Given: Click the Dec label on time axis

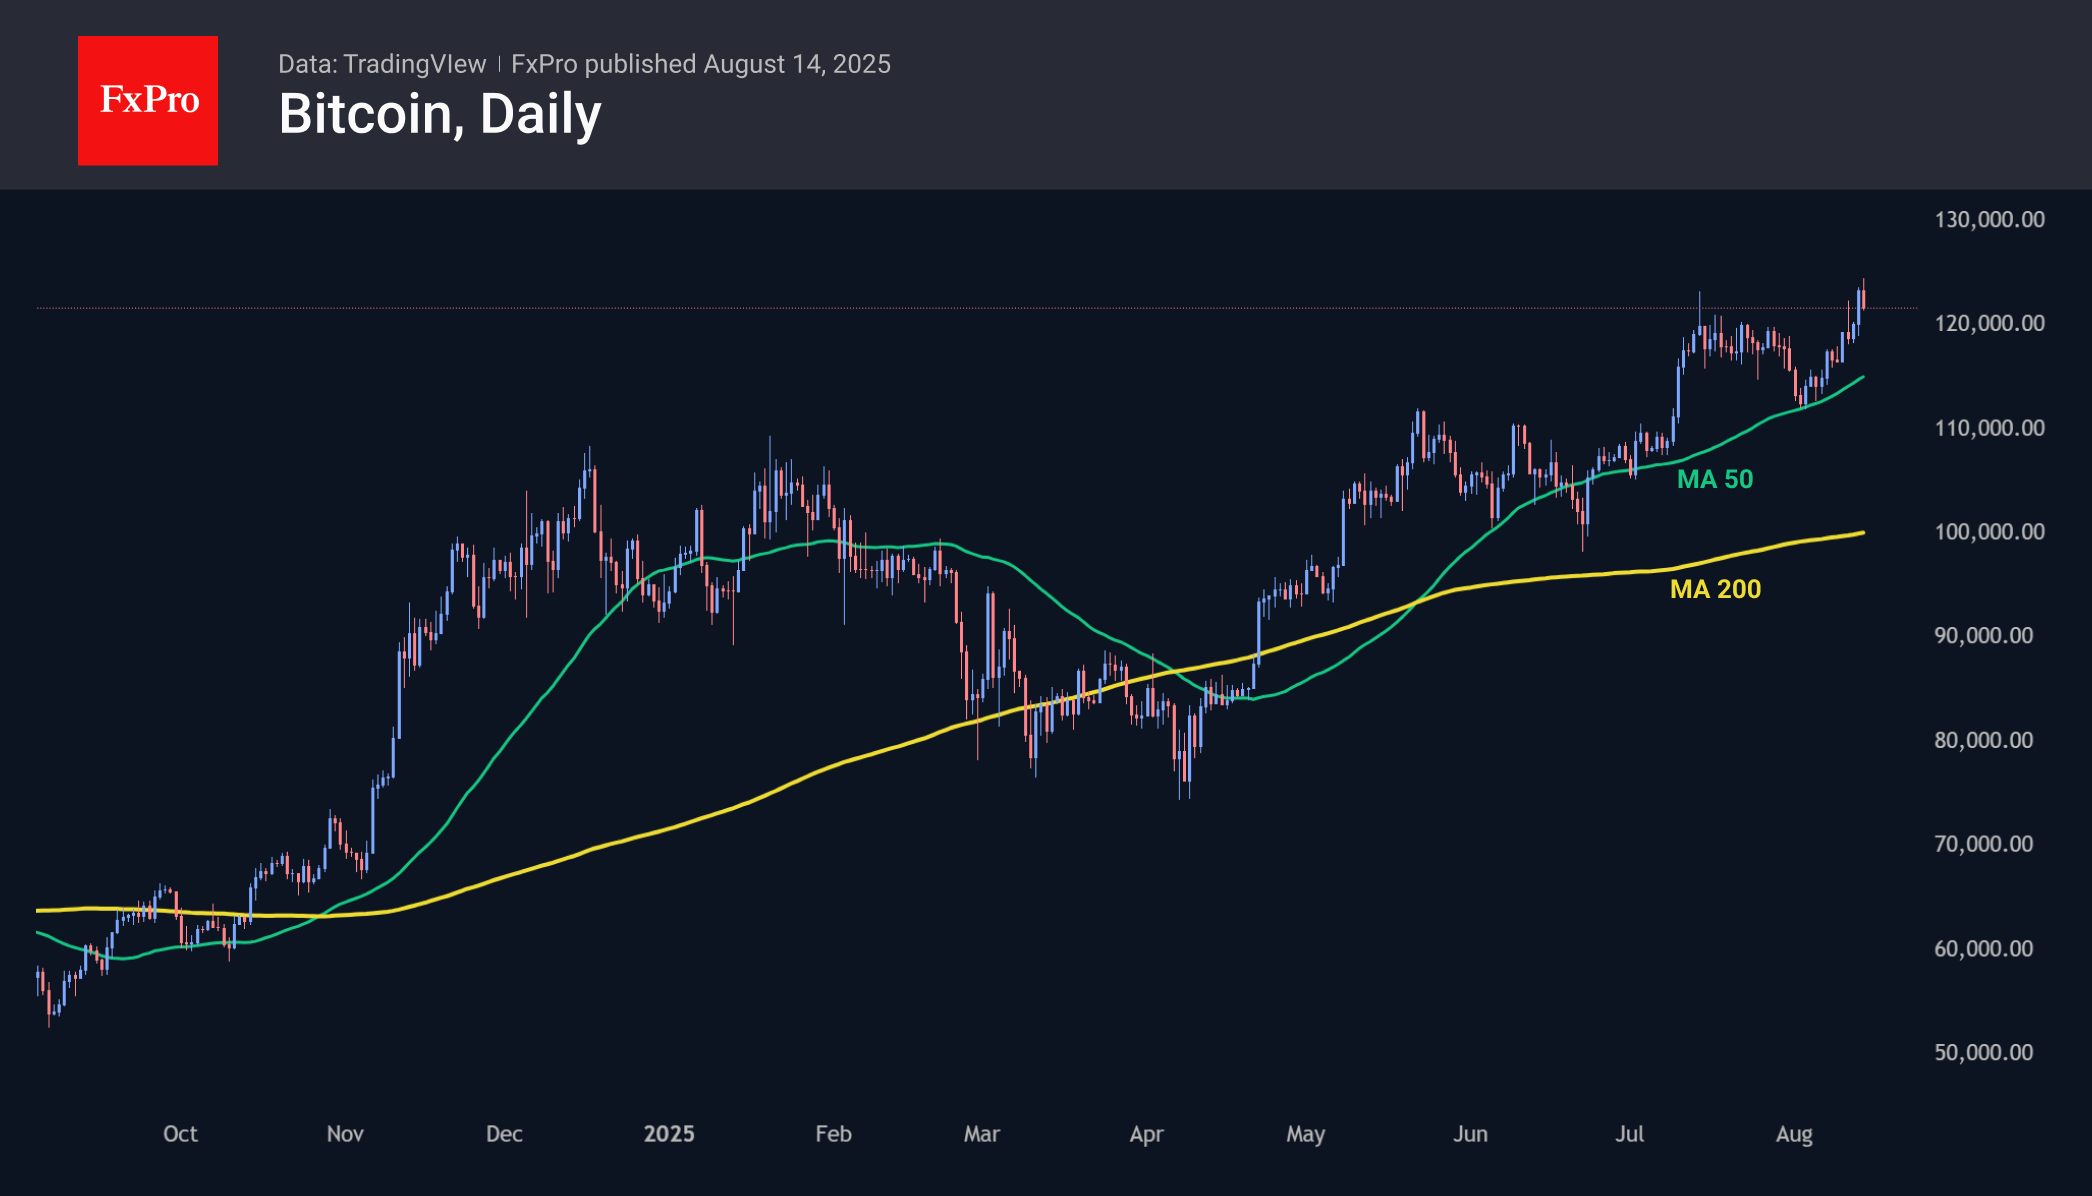Looking at the screenshot, I should click(x=504, y=1134).
